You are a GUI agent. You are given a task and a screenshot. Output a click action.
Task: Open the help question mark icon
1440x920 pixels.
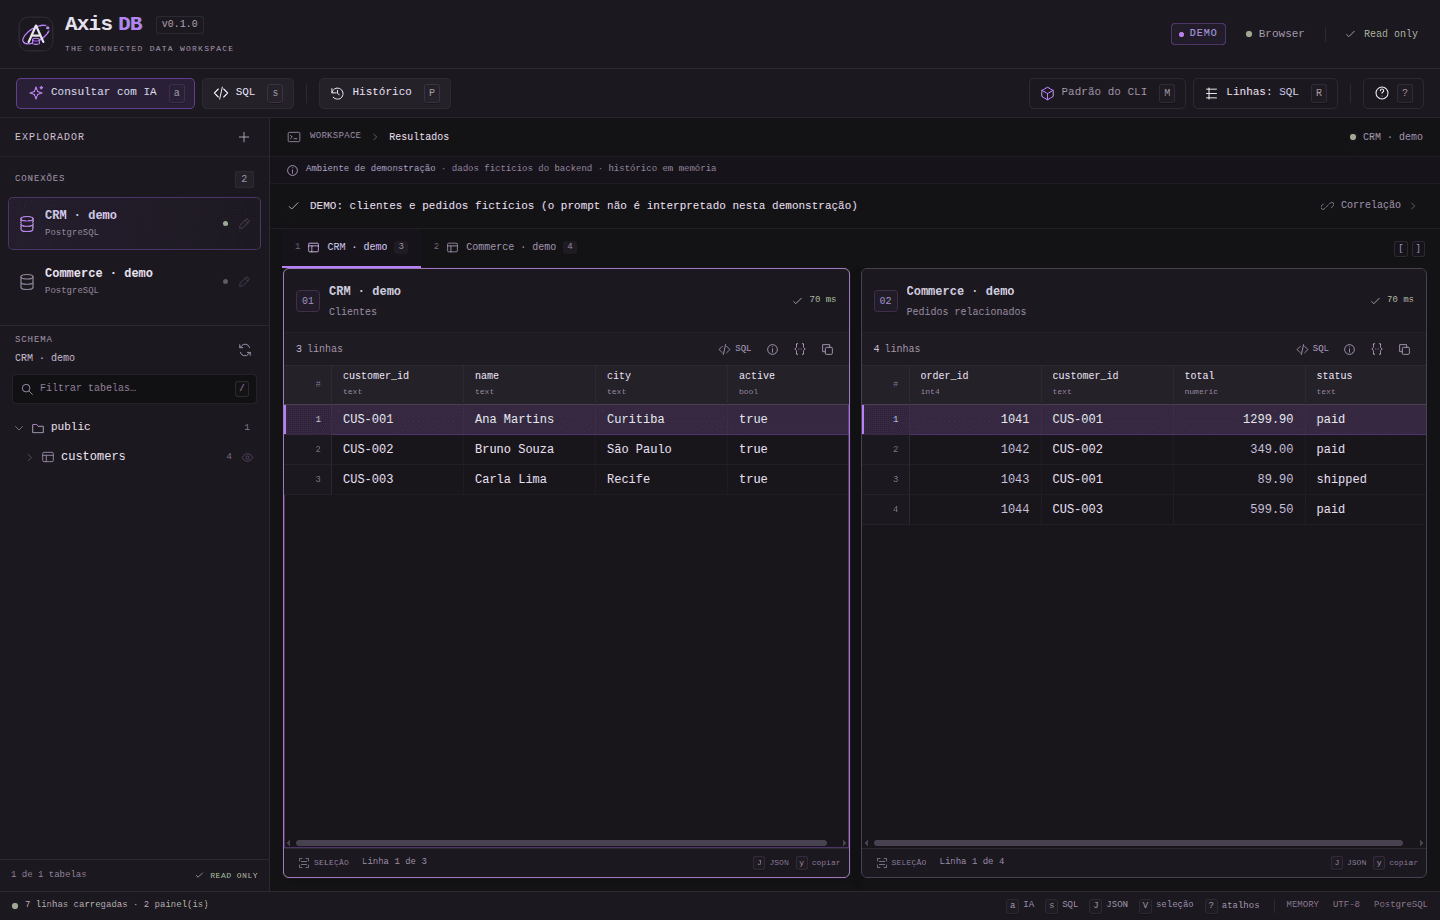click(x=1382, y=93)
